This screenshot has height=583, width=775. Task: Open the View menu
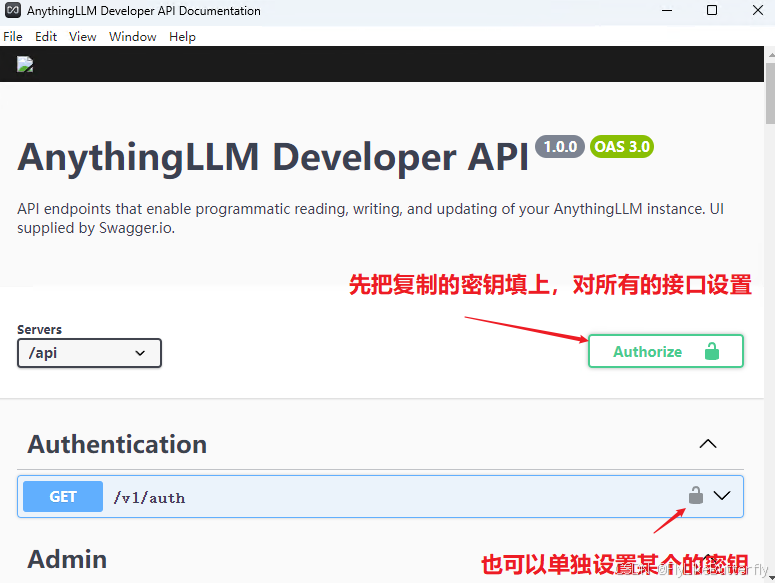(83, 37)
